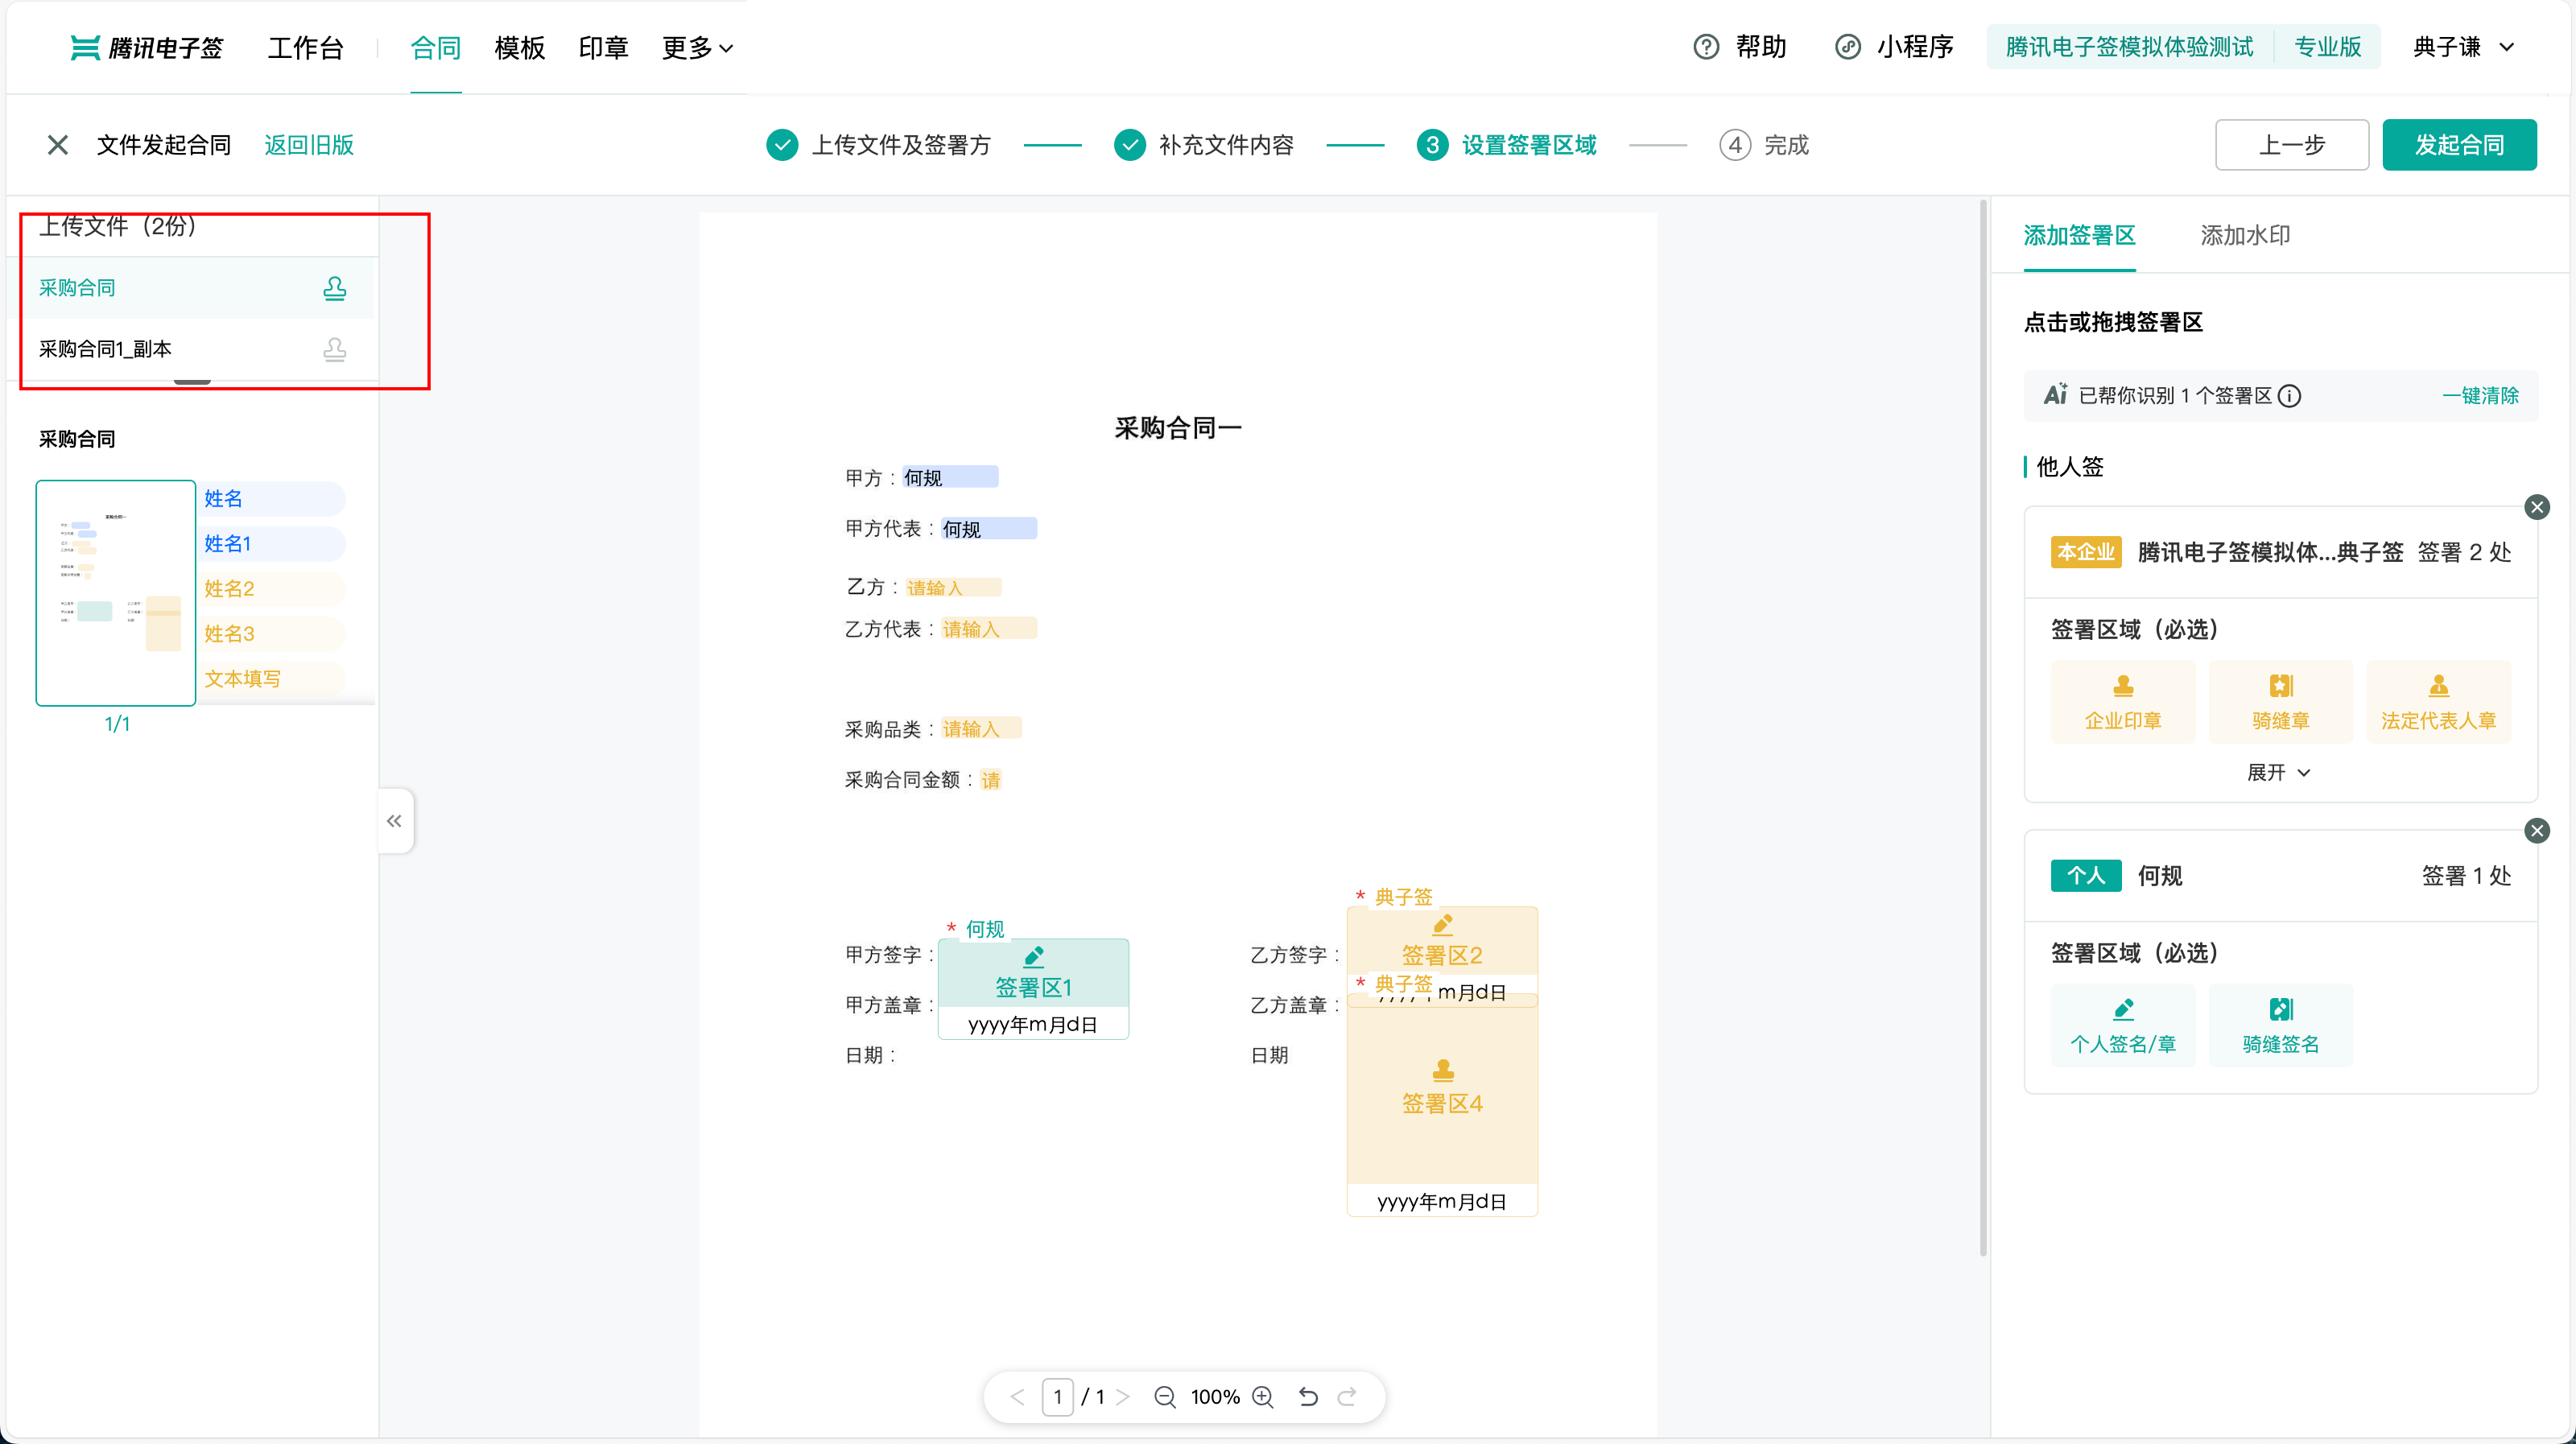Screen dimensions: 2576x1444
Task: Open the 典子谦 account dropdown
Action: point(2464,47)
